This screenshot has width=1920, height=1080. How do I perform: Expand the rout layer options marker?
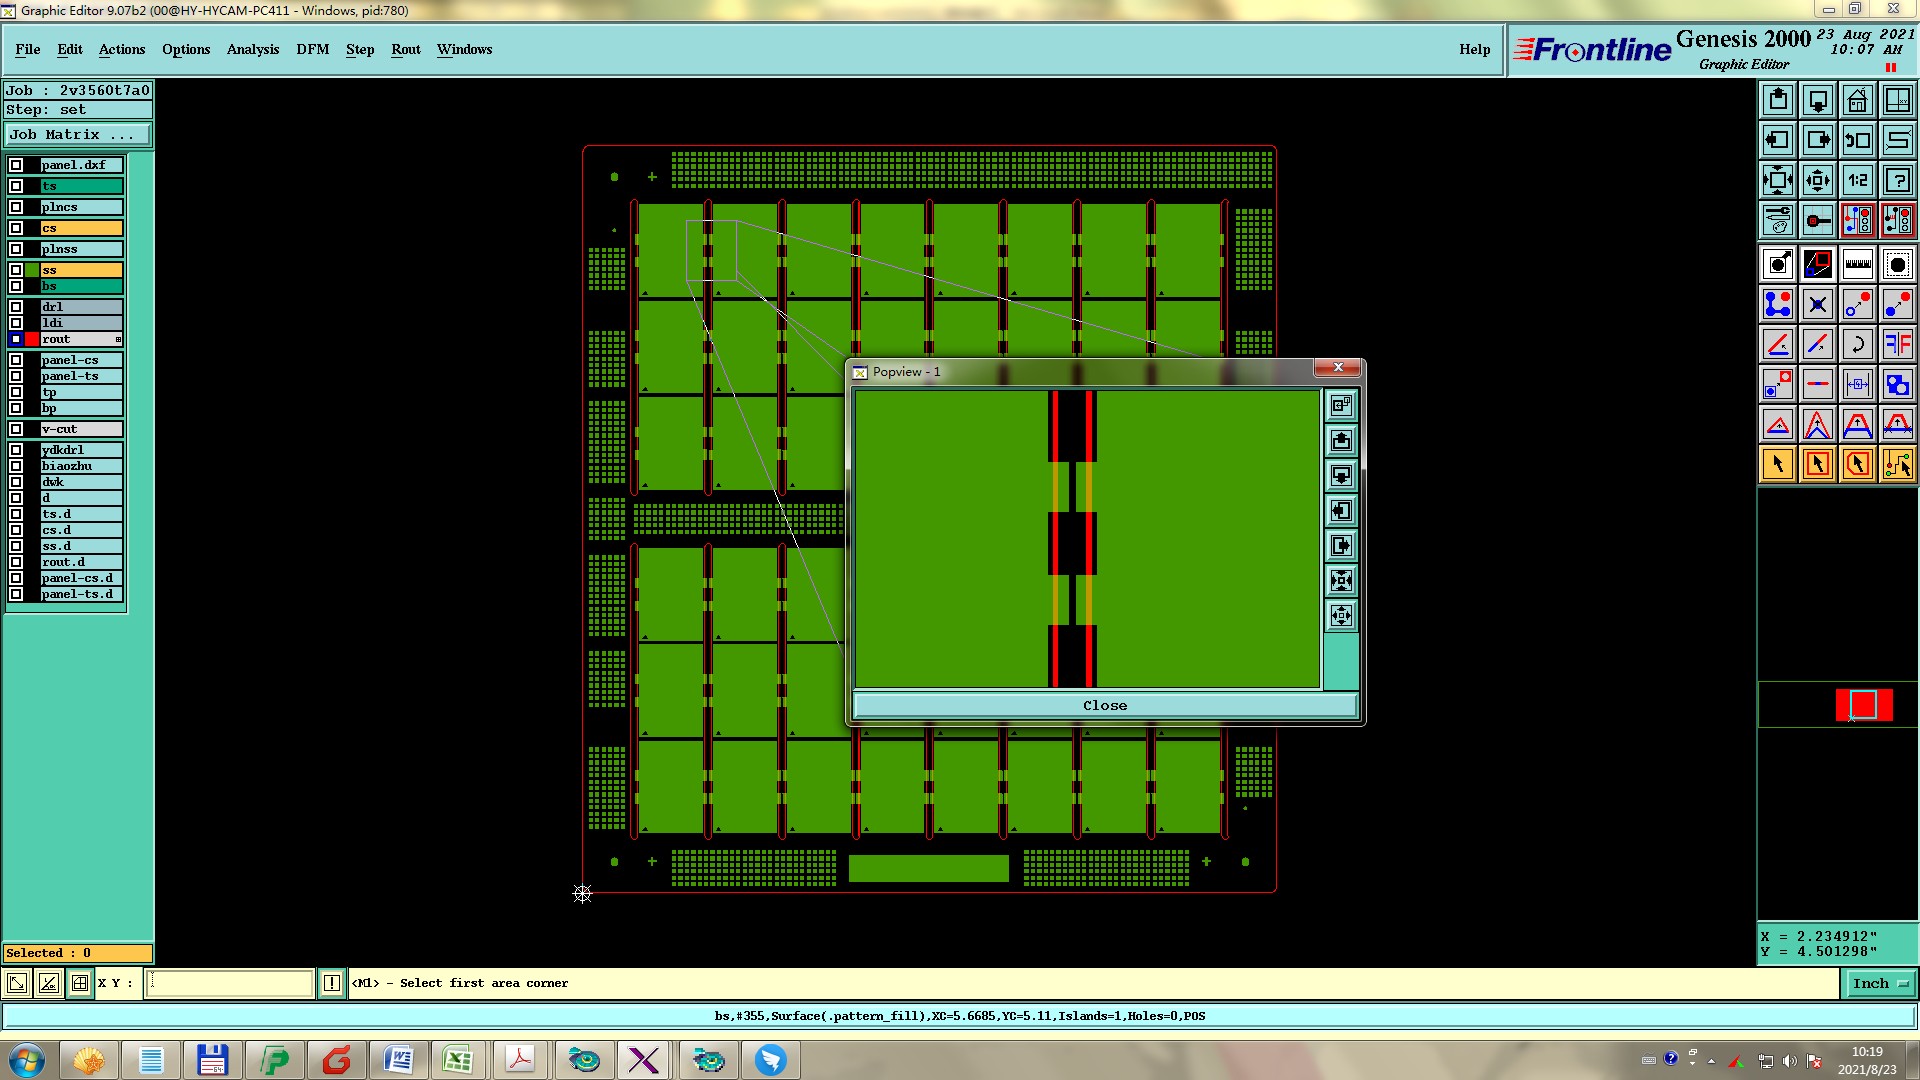point(118,340)
